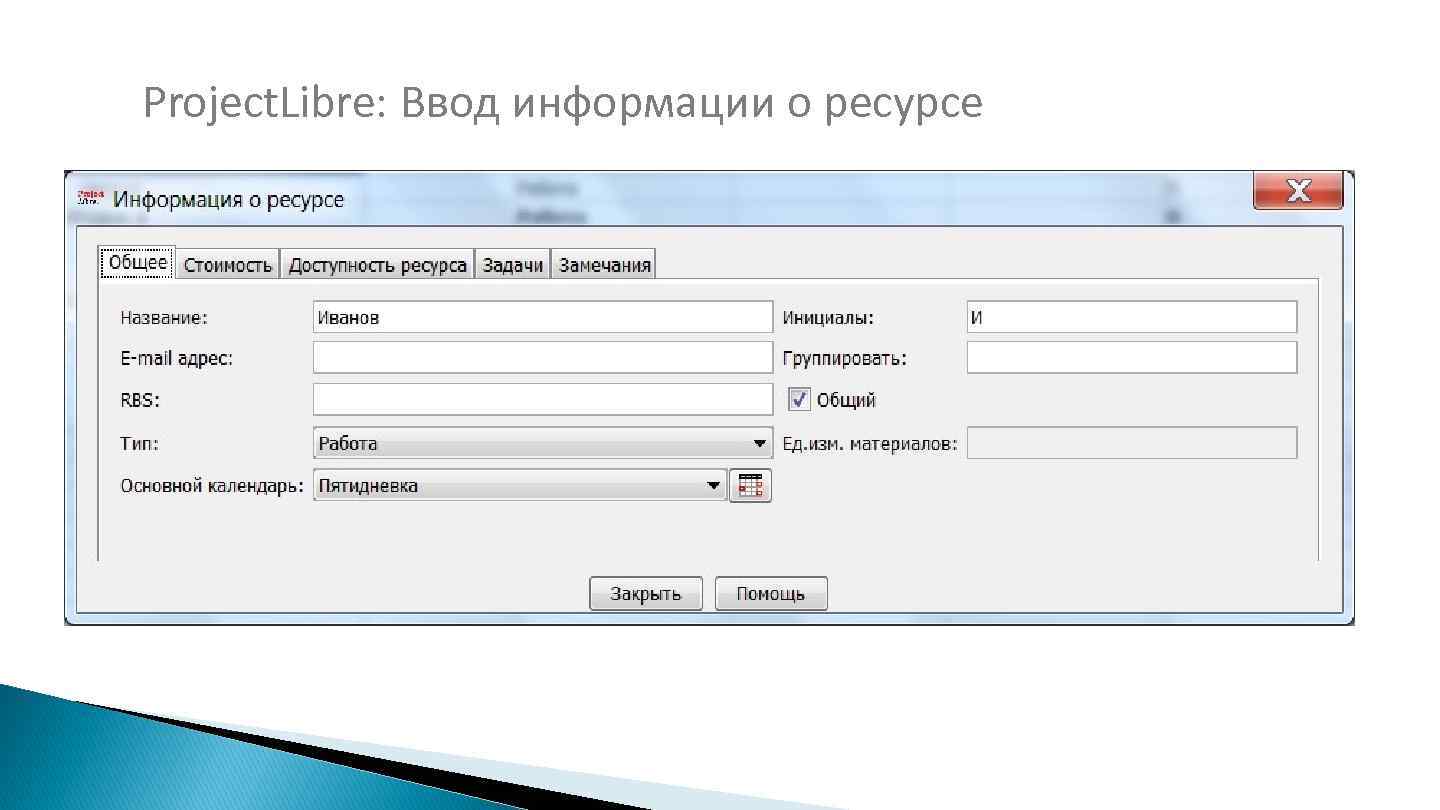This screenshot has height=810, width=1440.
Task: Click the RBS input field
Action: 543,399
